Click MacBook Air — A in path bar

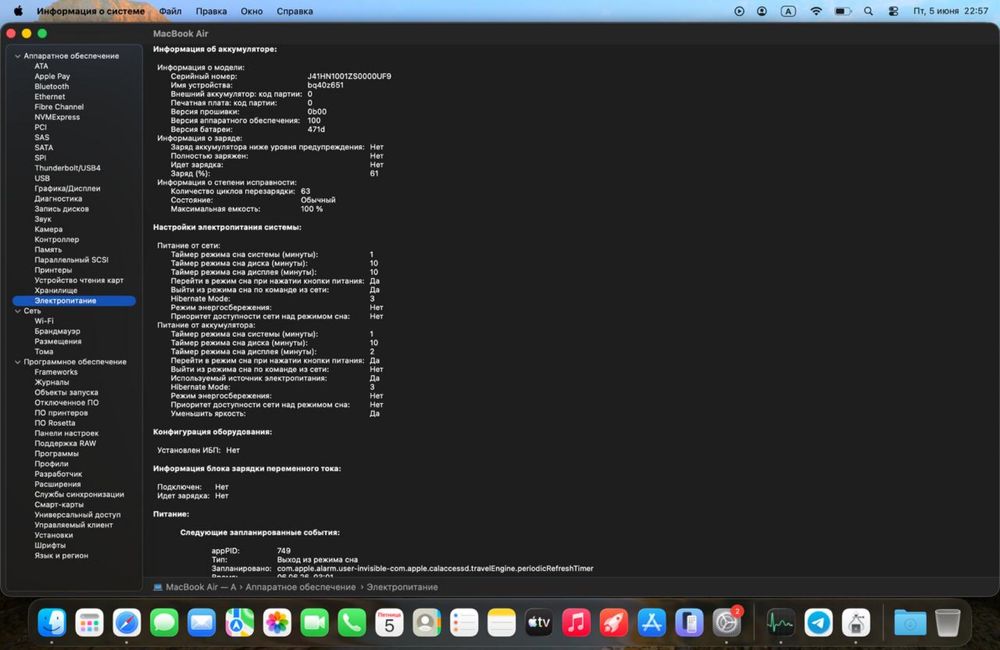point(195,587)
